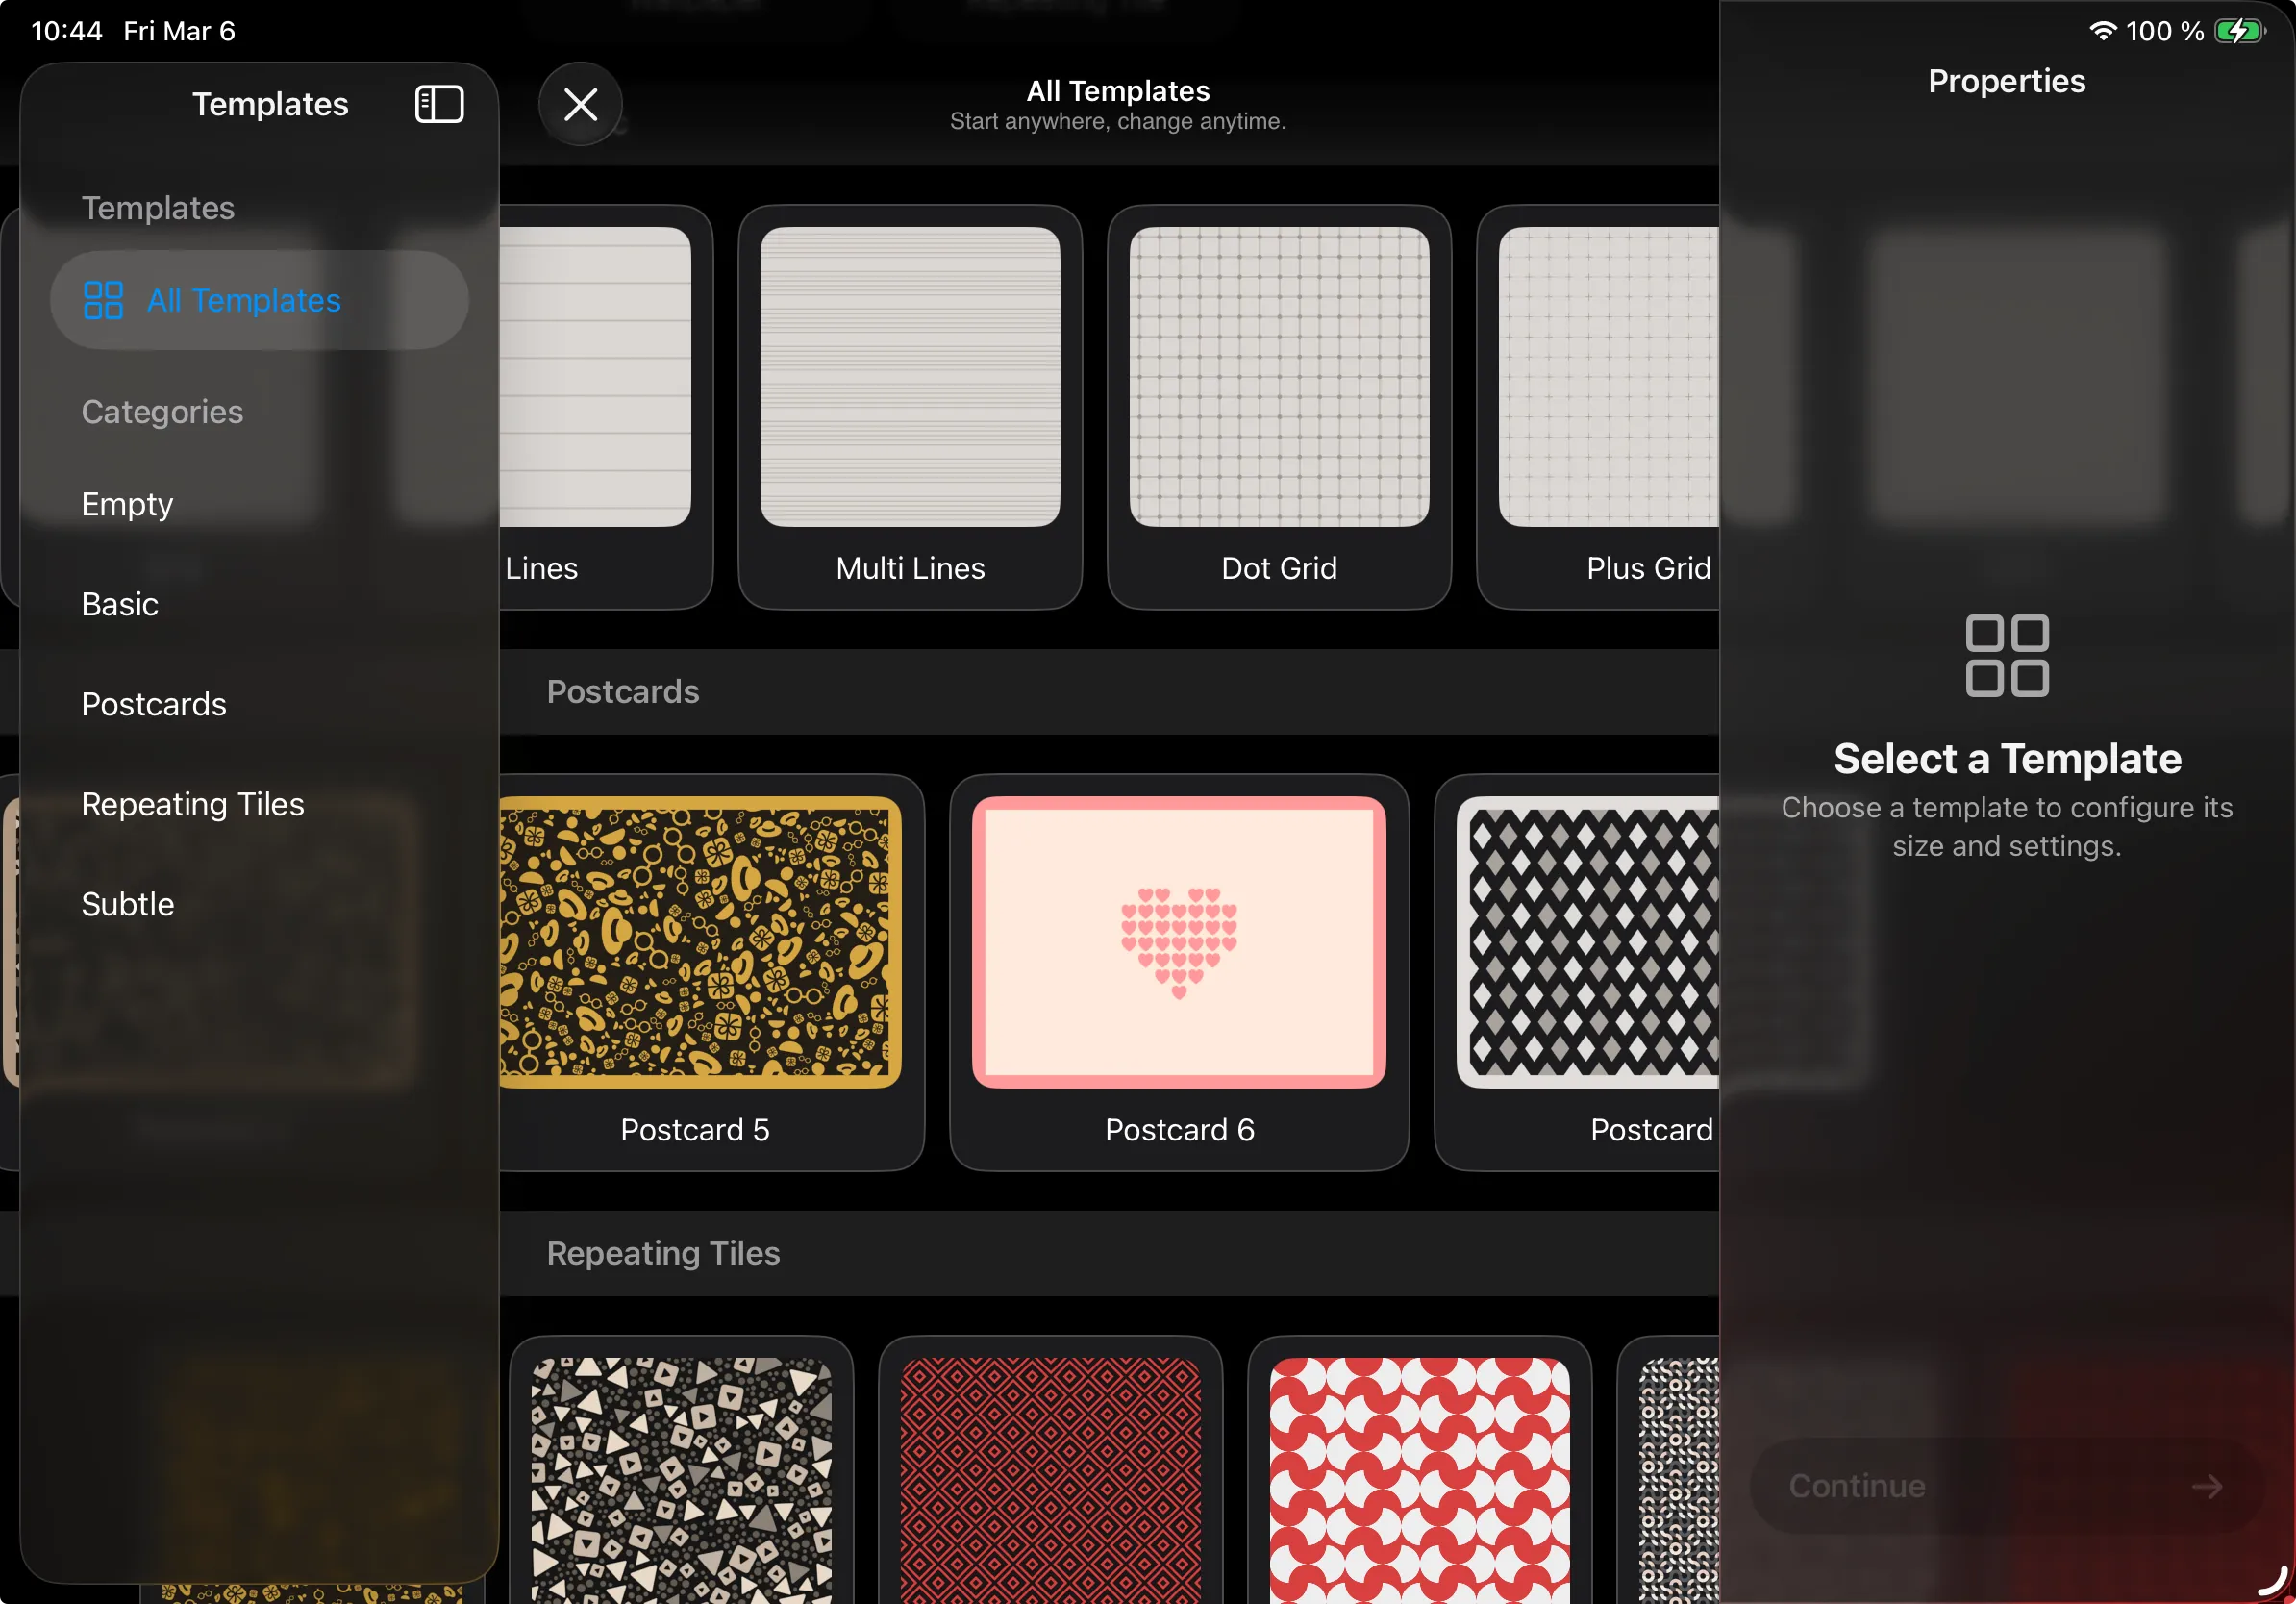
Task: Select the red circular repeating tile pattern
Action: 1418,1480
